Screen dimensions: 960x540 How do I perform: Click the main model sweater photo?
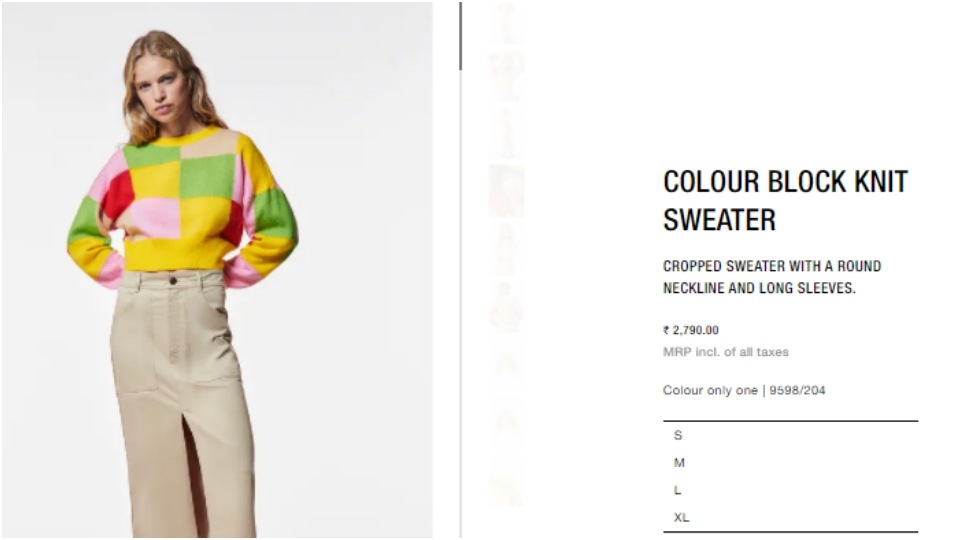[x=217, y=270]
